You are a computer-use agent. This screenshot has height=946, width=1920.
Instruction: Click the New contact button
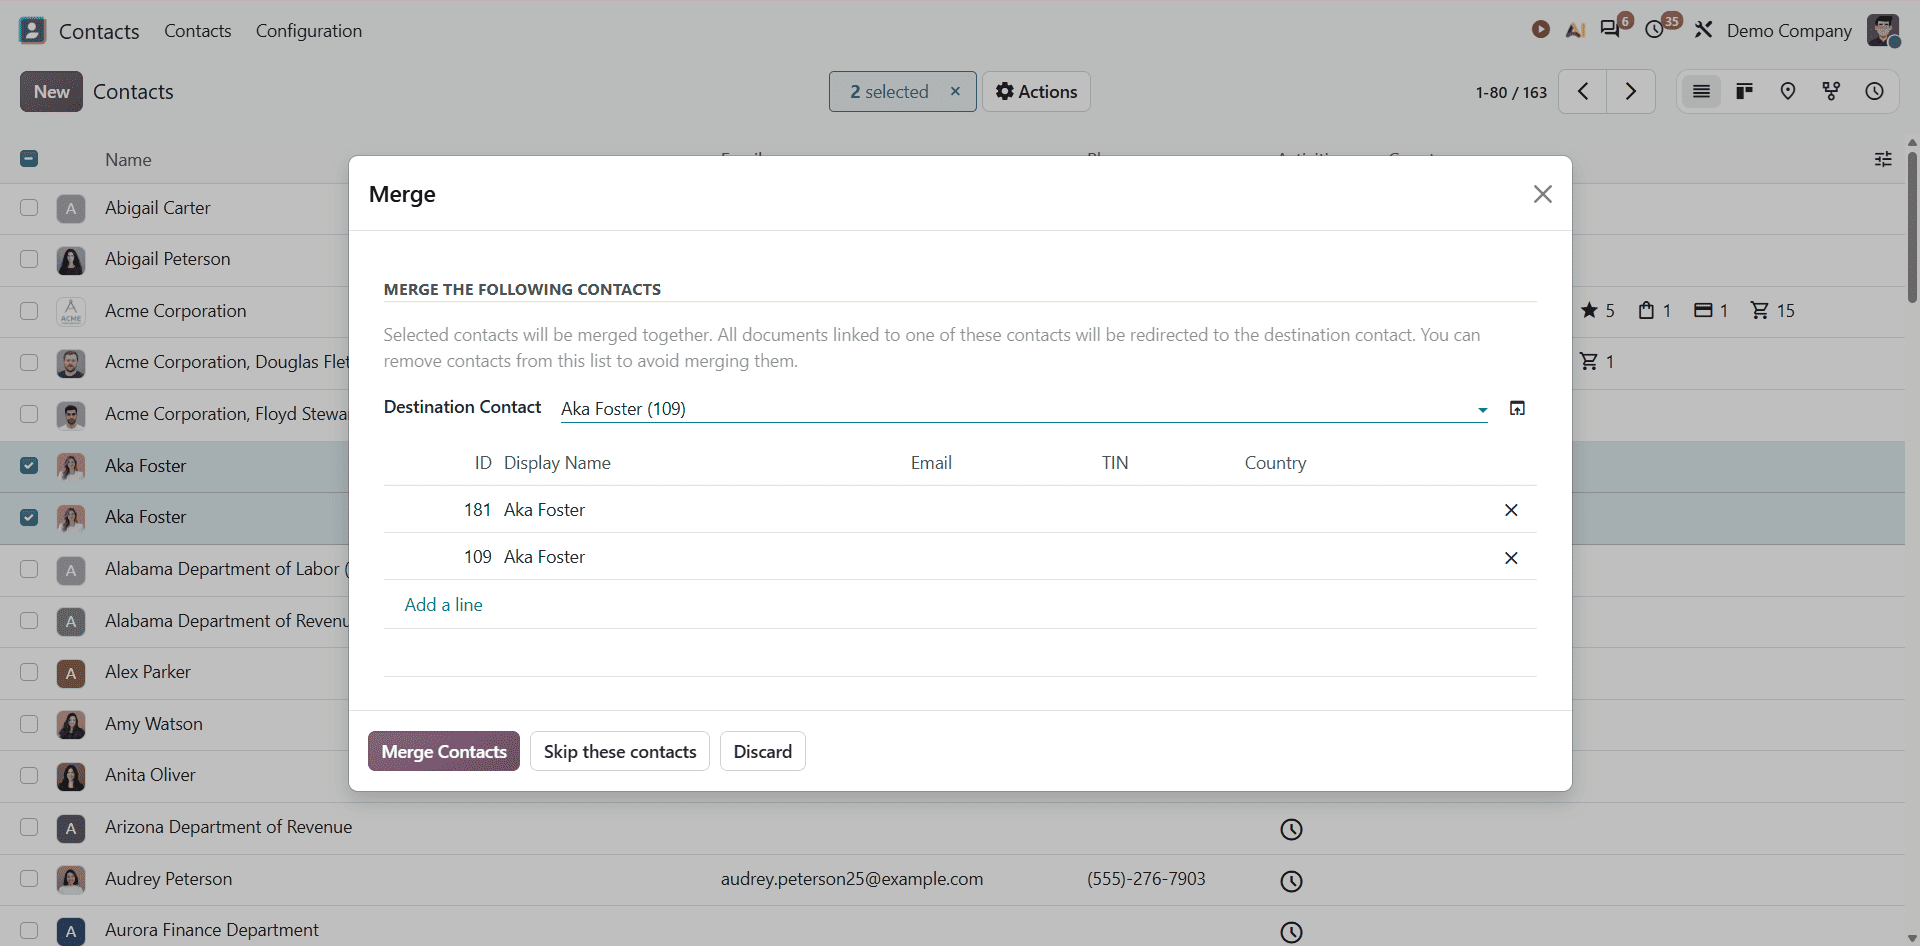pos(51,91)
